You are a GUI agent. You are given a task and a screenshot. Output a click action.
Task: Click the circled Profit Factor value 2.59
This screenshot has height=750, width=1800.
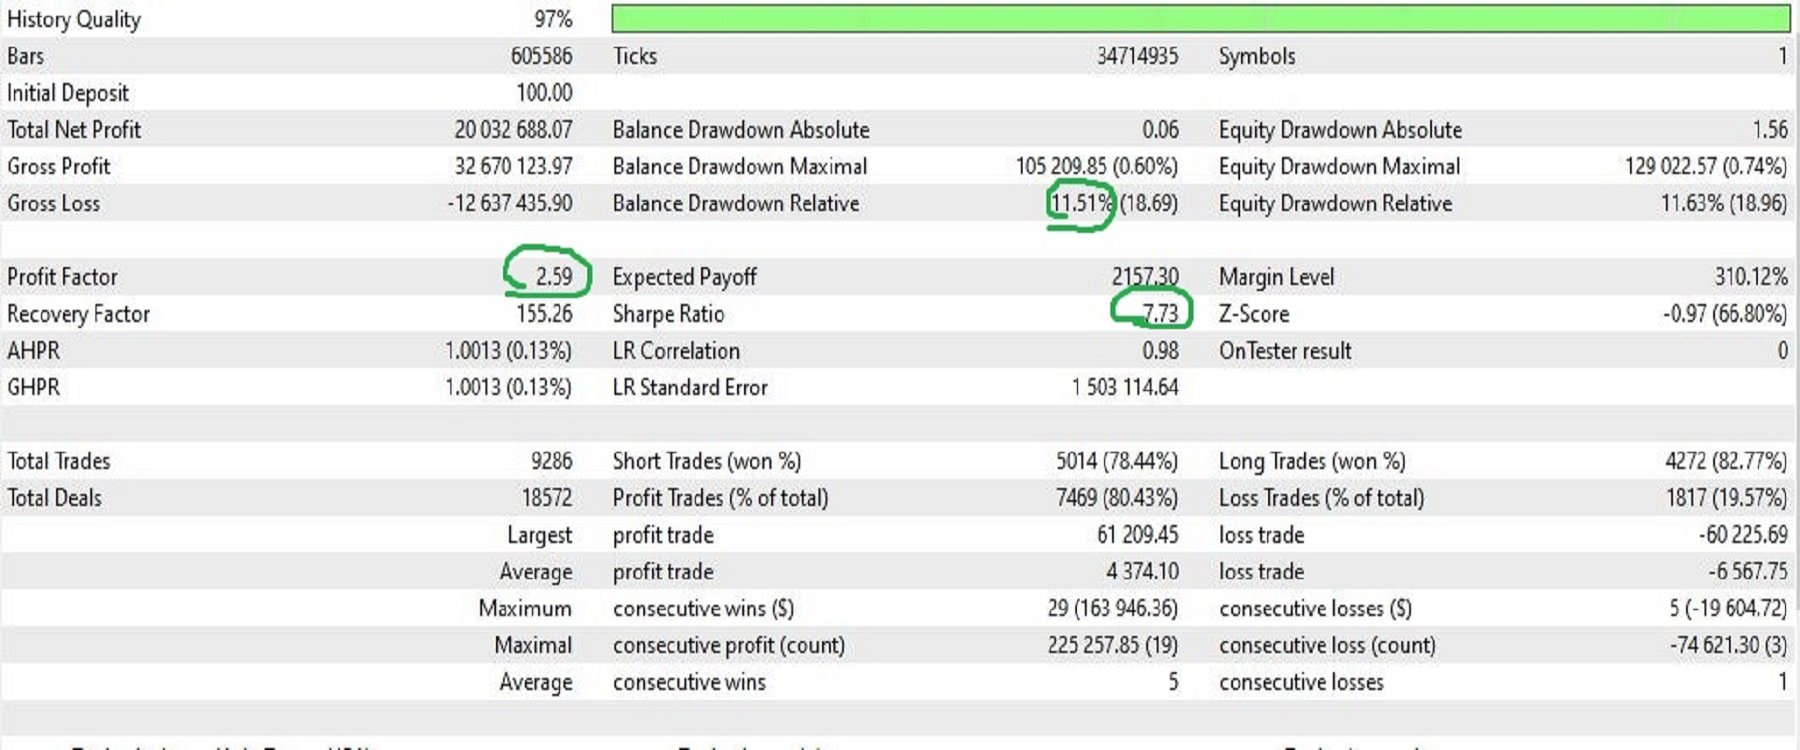[553, 276]
